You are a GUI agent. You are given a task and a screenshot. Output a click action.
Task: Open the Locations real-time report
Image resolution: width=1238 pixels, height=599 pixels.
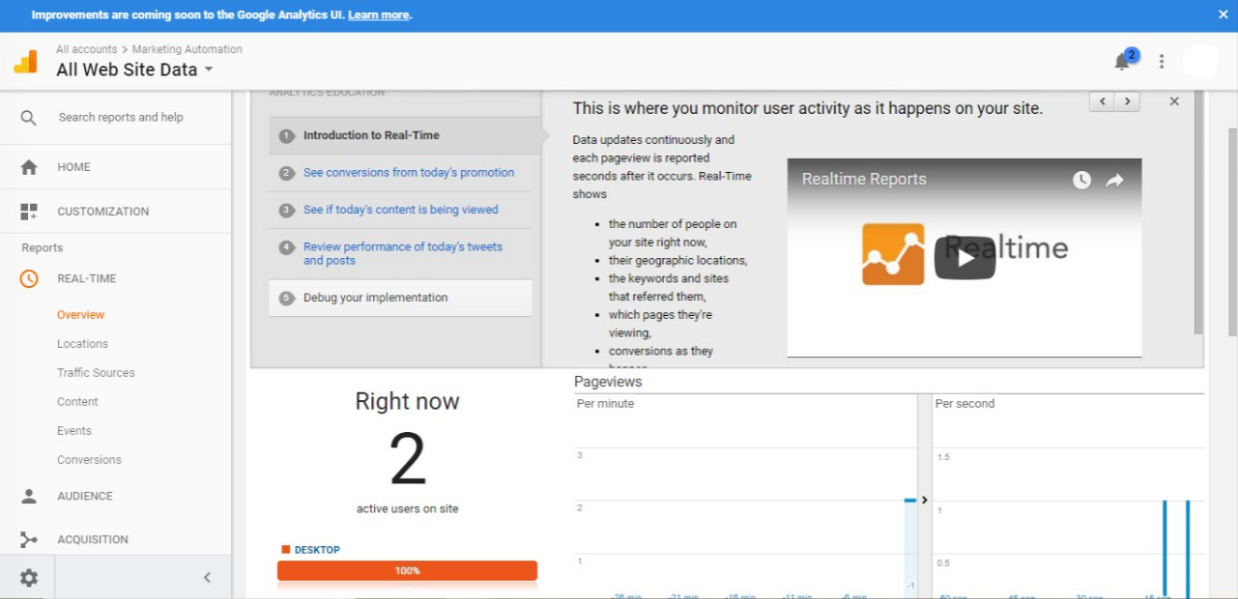(x=82, y=344)
